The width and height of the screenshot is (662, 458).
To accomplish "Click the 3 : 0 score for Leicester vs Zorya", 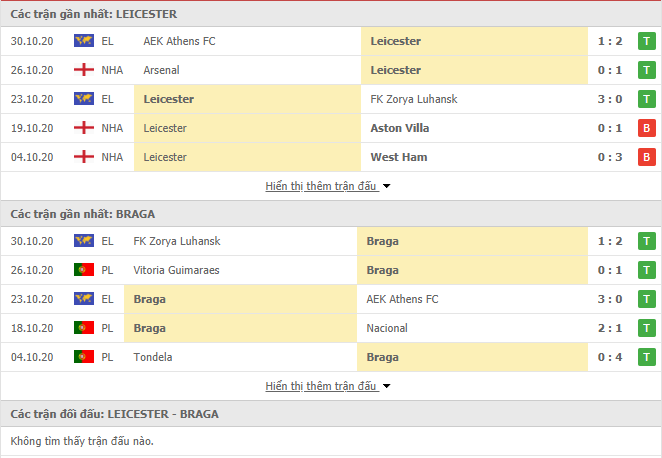I will pos(610,99).
